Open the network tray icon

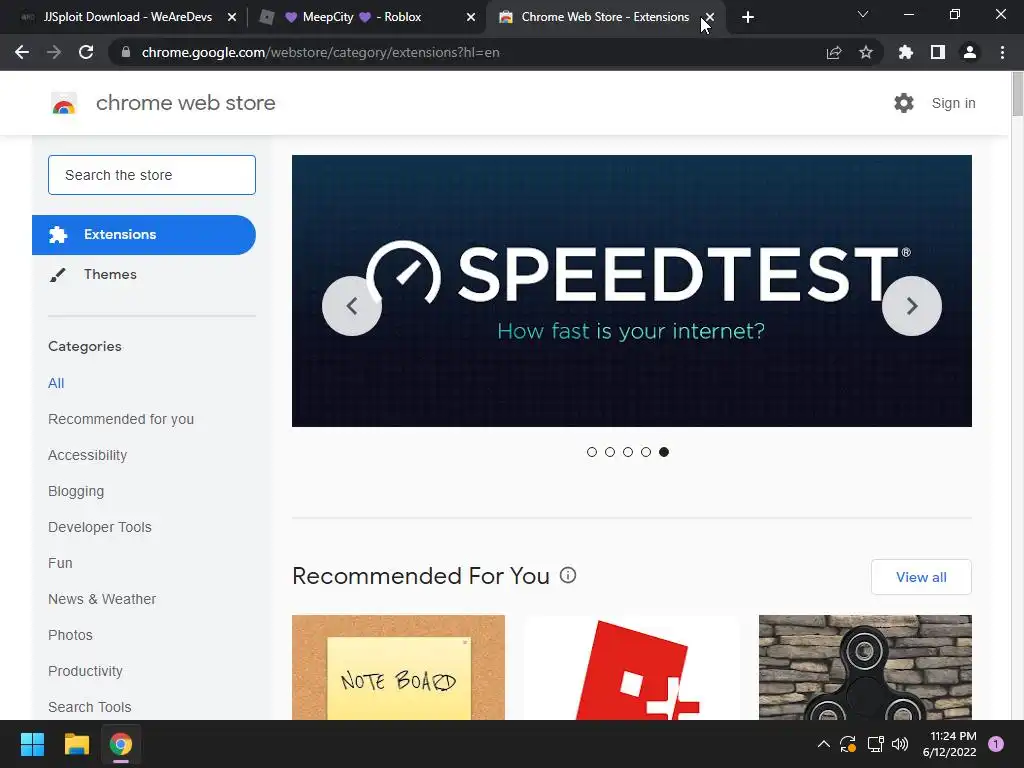point(875,744)
